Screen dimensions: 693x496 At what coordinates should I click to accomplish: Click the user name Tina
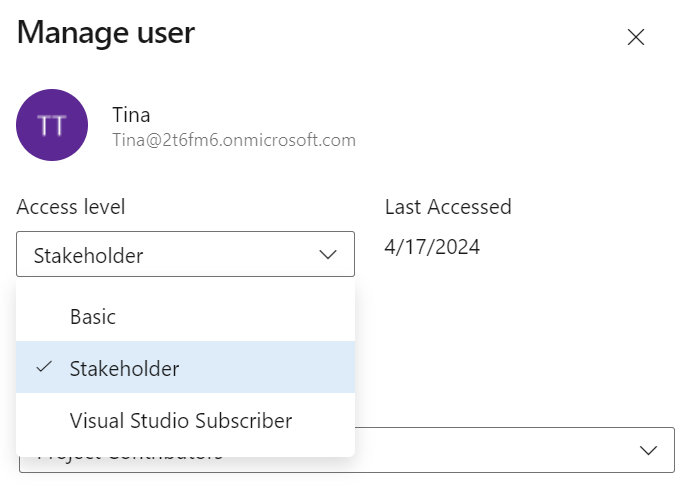[x=131, y=115]
